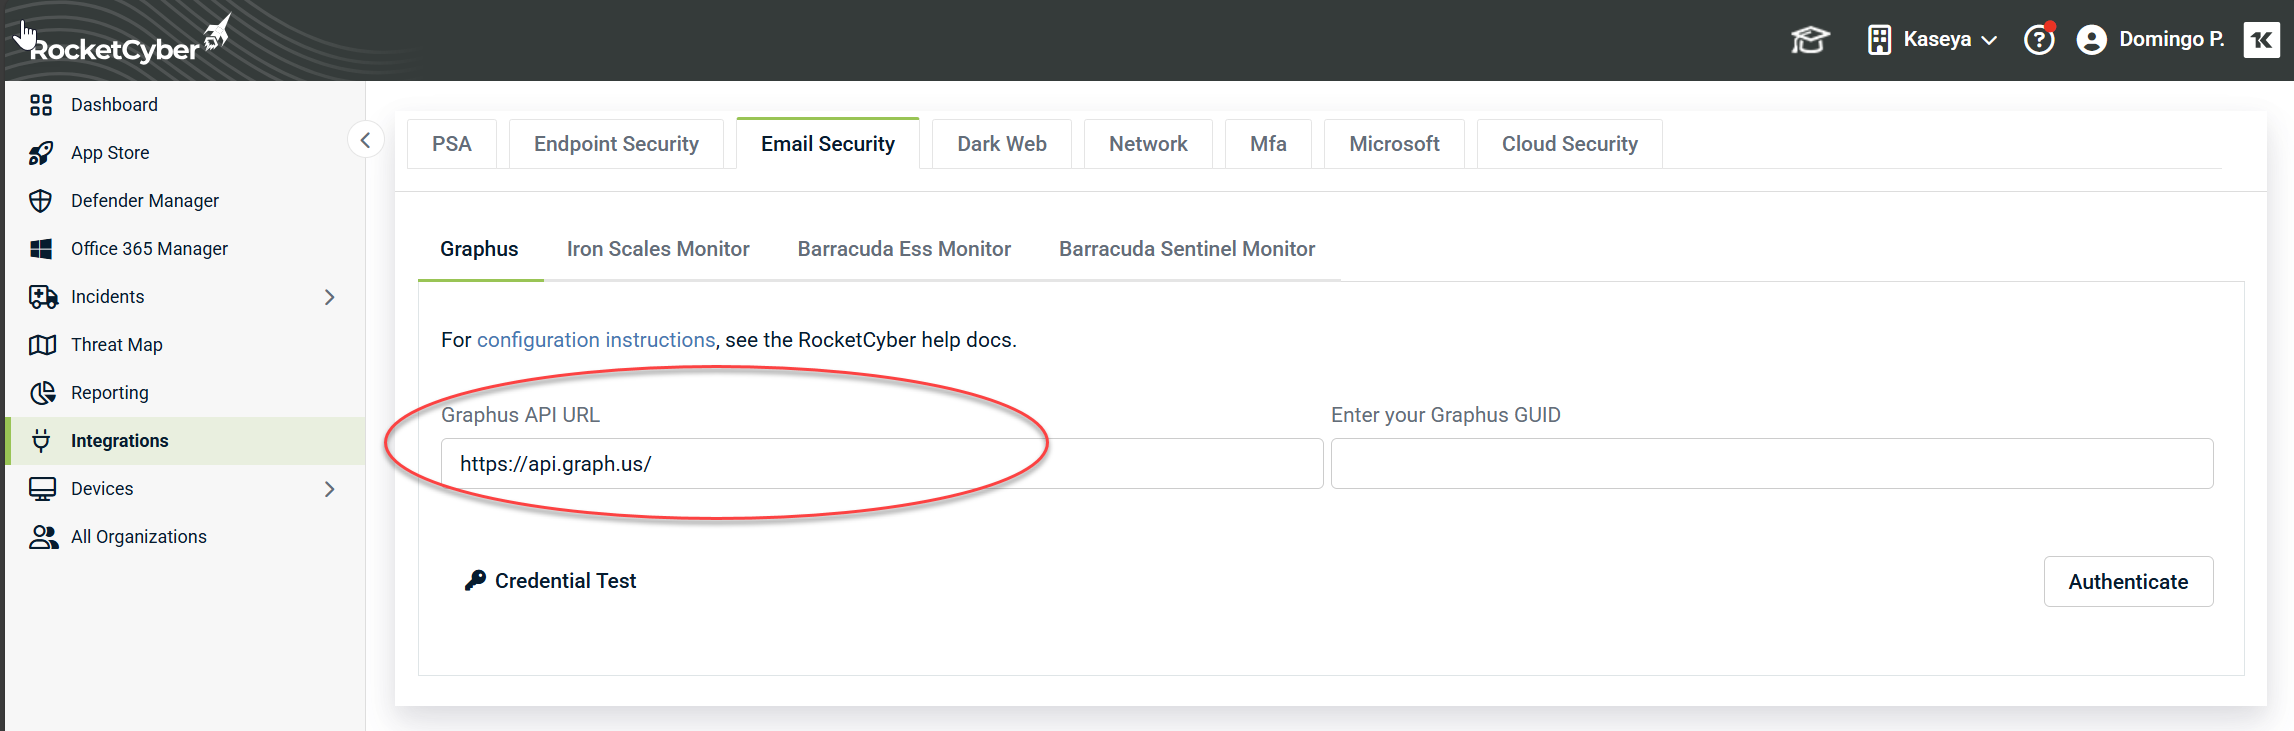
Task: Open the graduation cap training icon
Action: [1809, 40]
